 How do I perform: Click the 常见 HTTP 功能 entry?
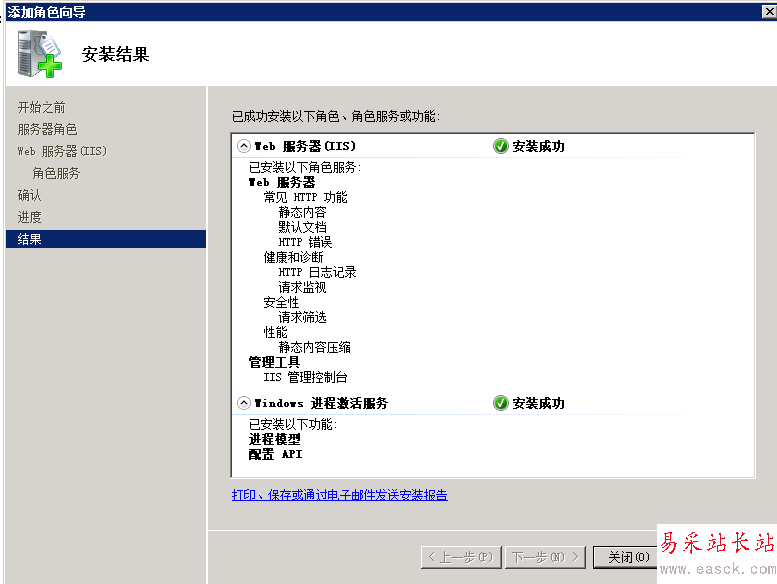pos(306,197)
